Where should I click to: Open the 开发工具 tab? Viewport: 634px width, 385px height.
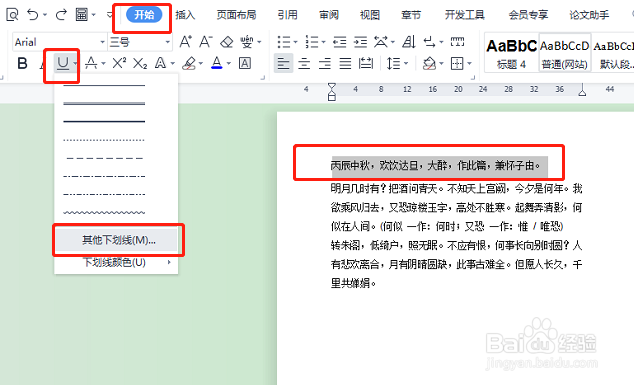click(465, 15)
